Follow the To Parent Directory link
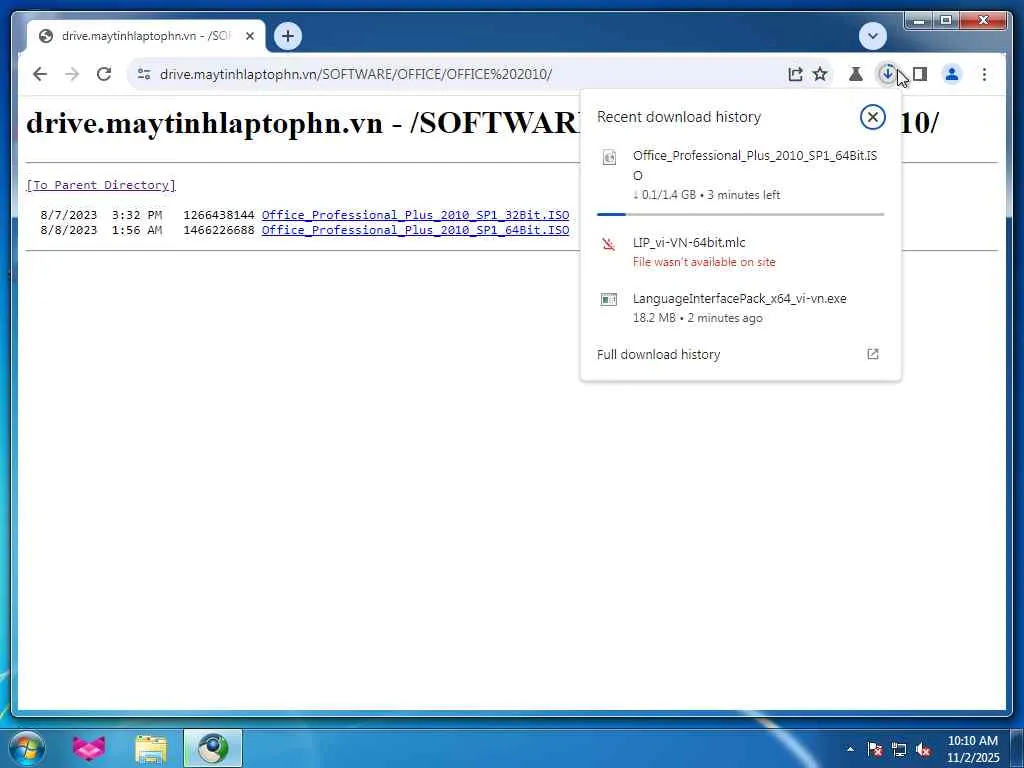 pos(101,185)
